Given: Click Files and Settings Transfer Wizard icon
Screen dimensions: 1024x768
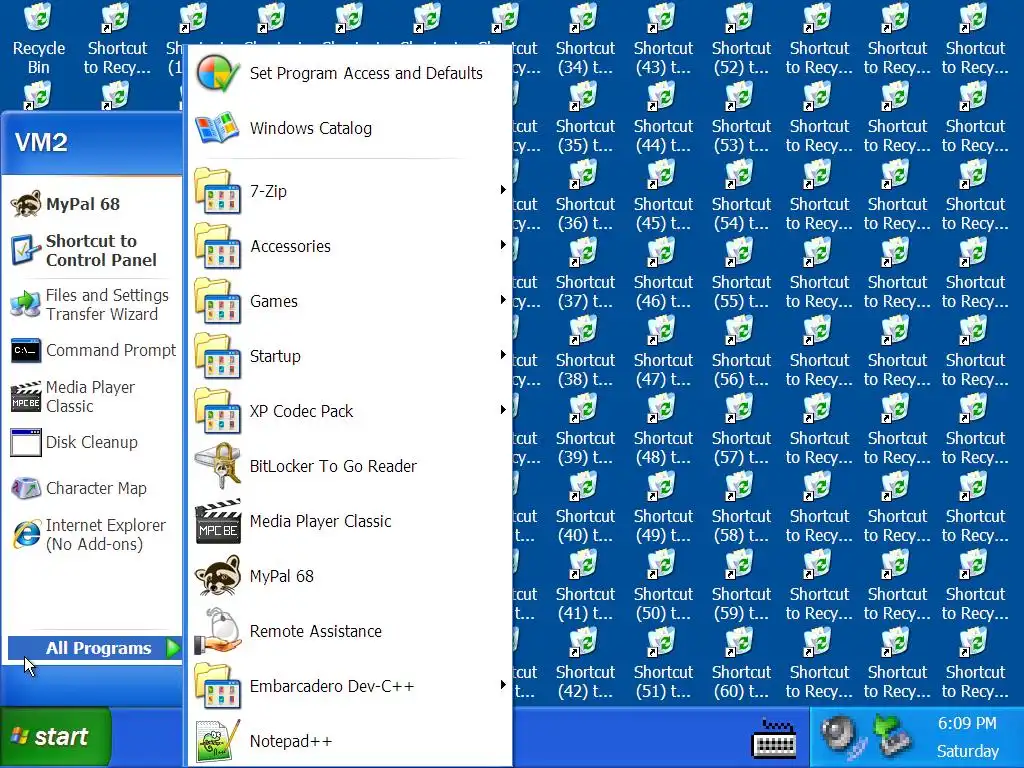Looking at the screenshot, I should tap(25, 304).
